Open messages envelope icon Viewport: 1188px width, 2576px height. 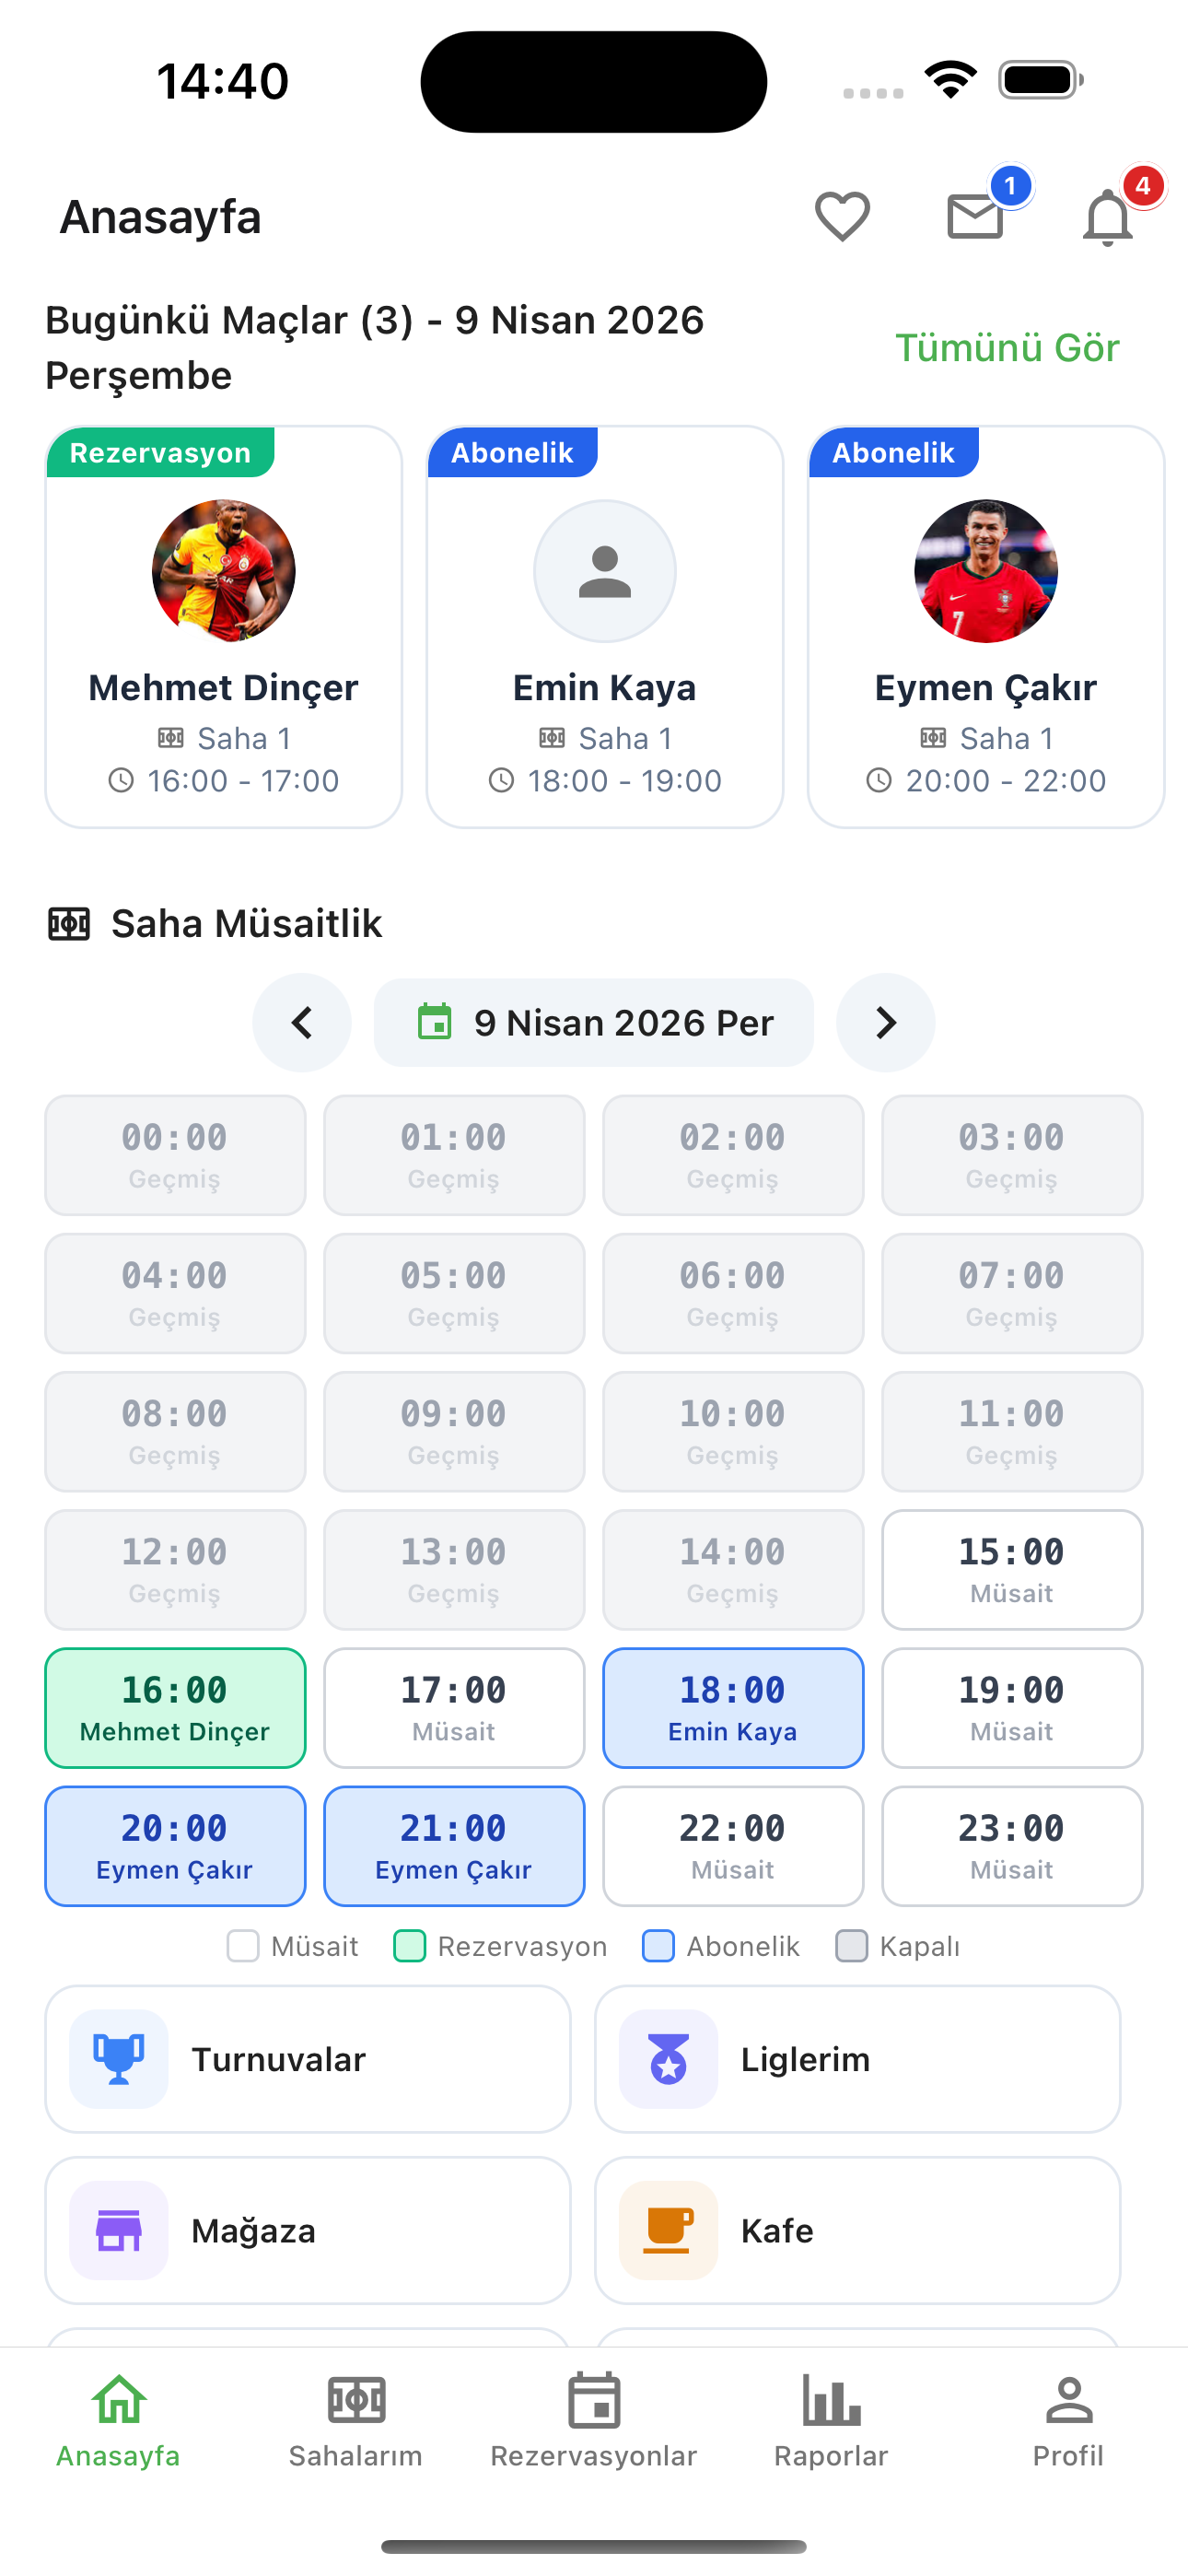click(975, 216)
